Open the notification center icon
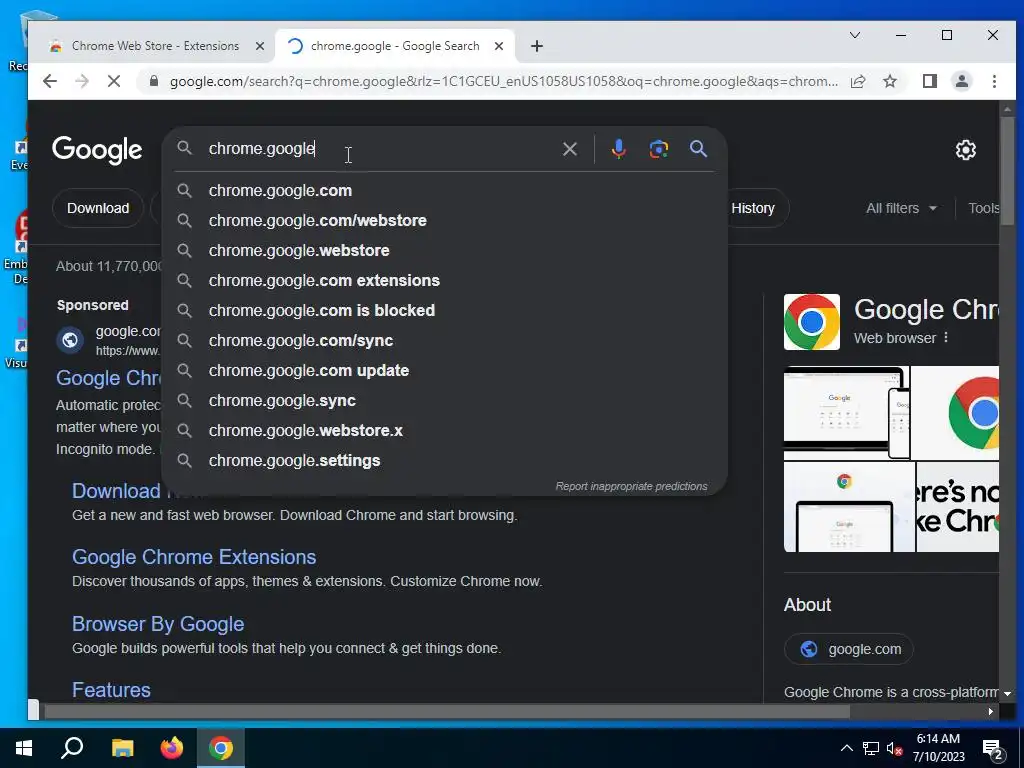This screenshot has width=1024, height=768. [x=993, y=749]
